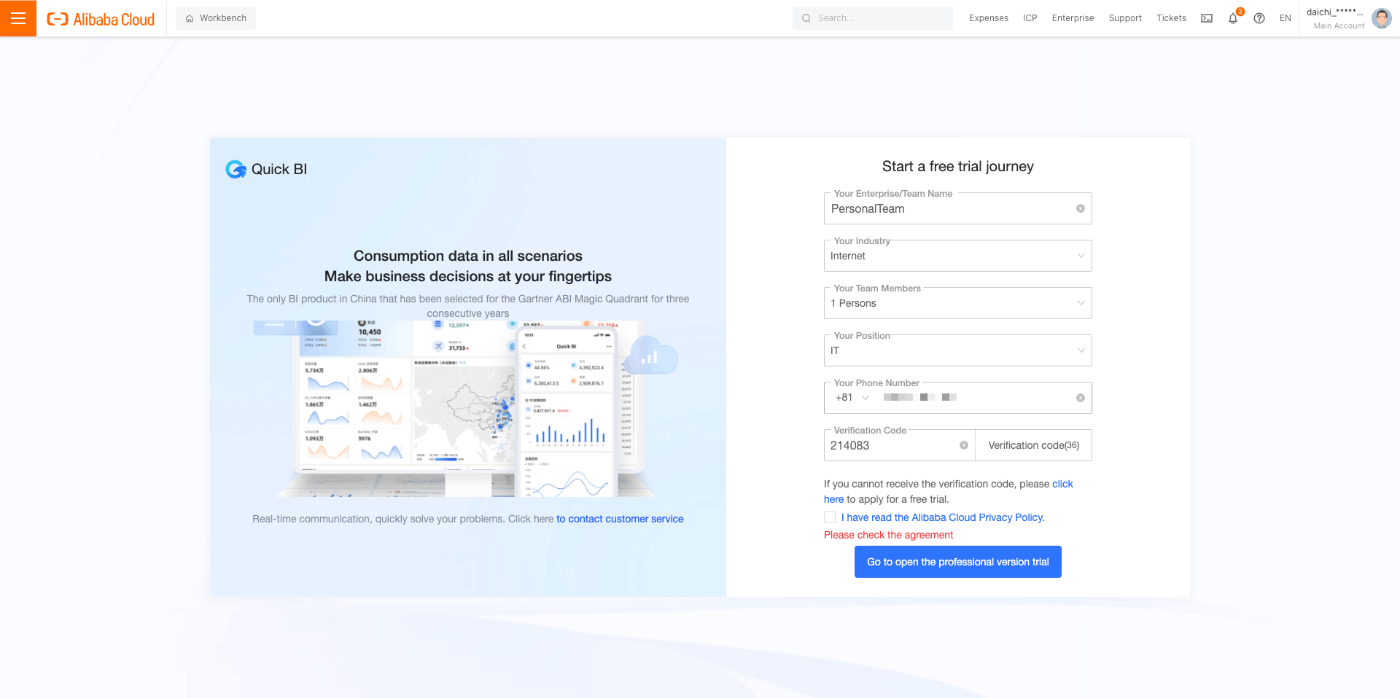Image resolution: width=1400 pixels, height=698 pixels.
Task: Click the Workbench button
Action: [216, 18]
